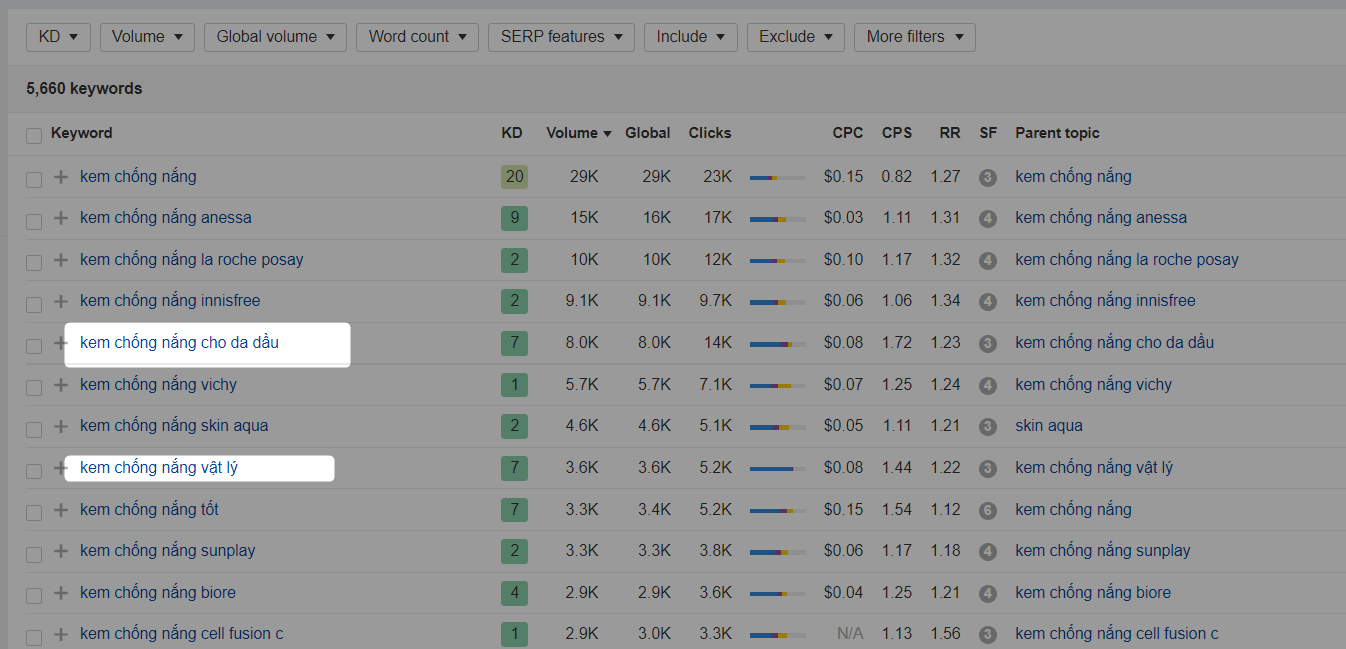Select checkbox for kem chống nắng vichy
This screenshot has width=1346, height=649.
(x=34, y=387)
